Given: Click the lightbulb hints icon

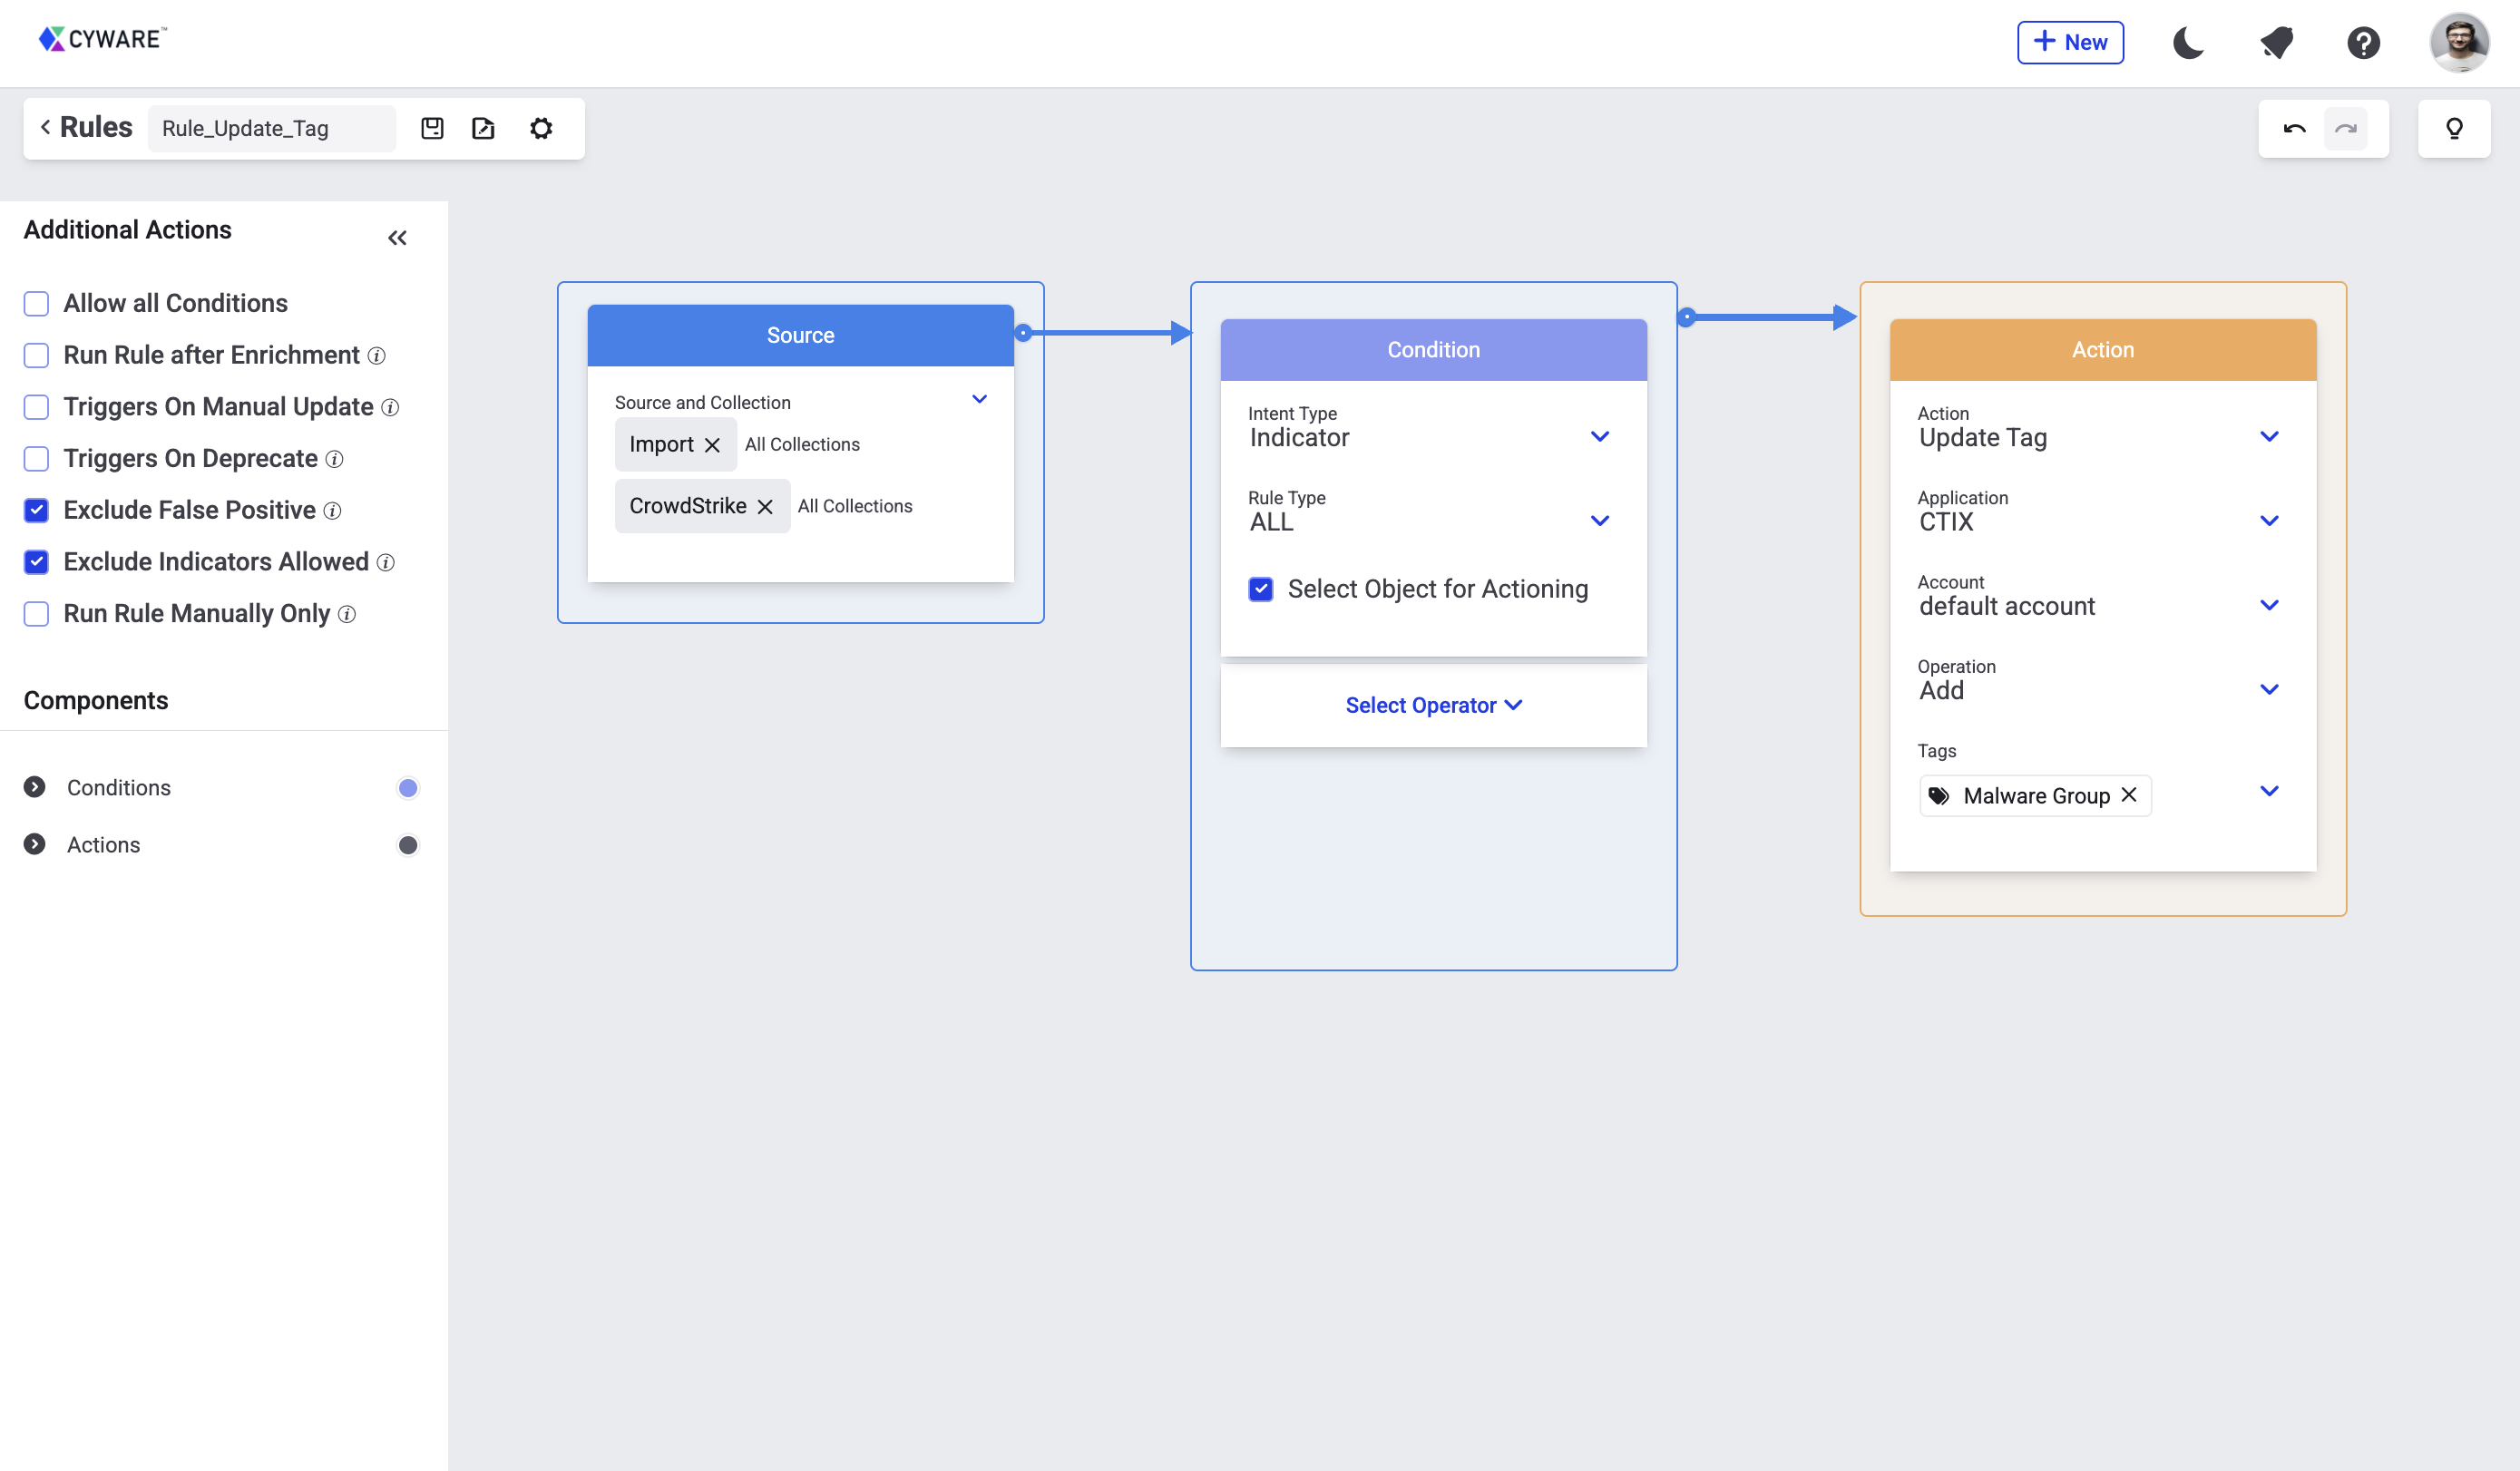Looking at the screenshot, I should tap(2454, 128).
